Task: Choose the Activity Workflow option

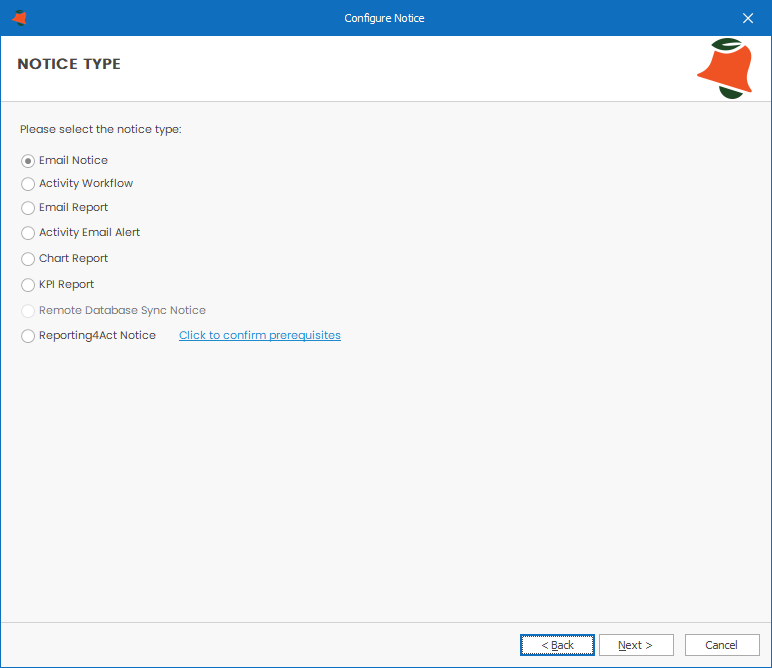Action: (28, 184)
